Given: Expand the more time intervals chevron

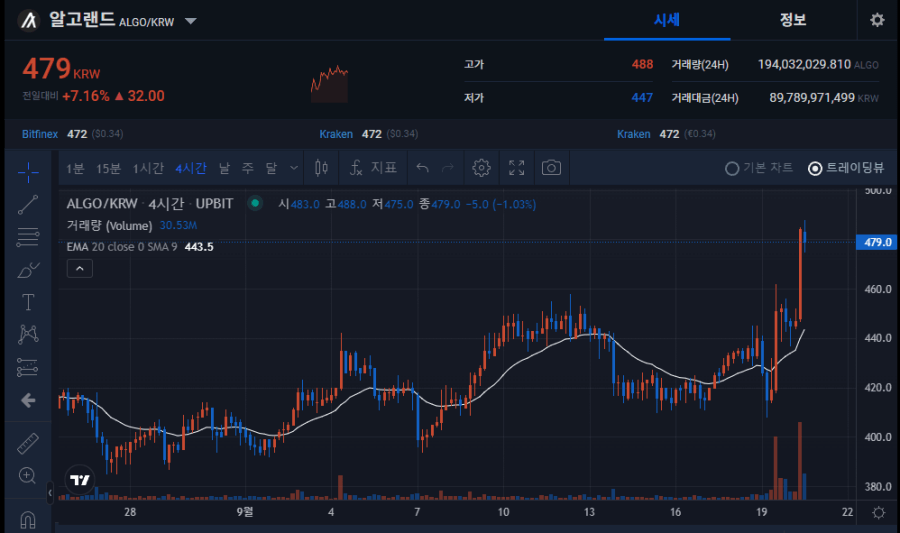Looking at the screenshot, I should 294,168.
